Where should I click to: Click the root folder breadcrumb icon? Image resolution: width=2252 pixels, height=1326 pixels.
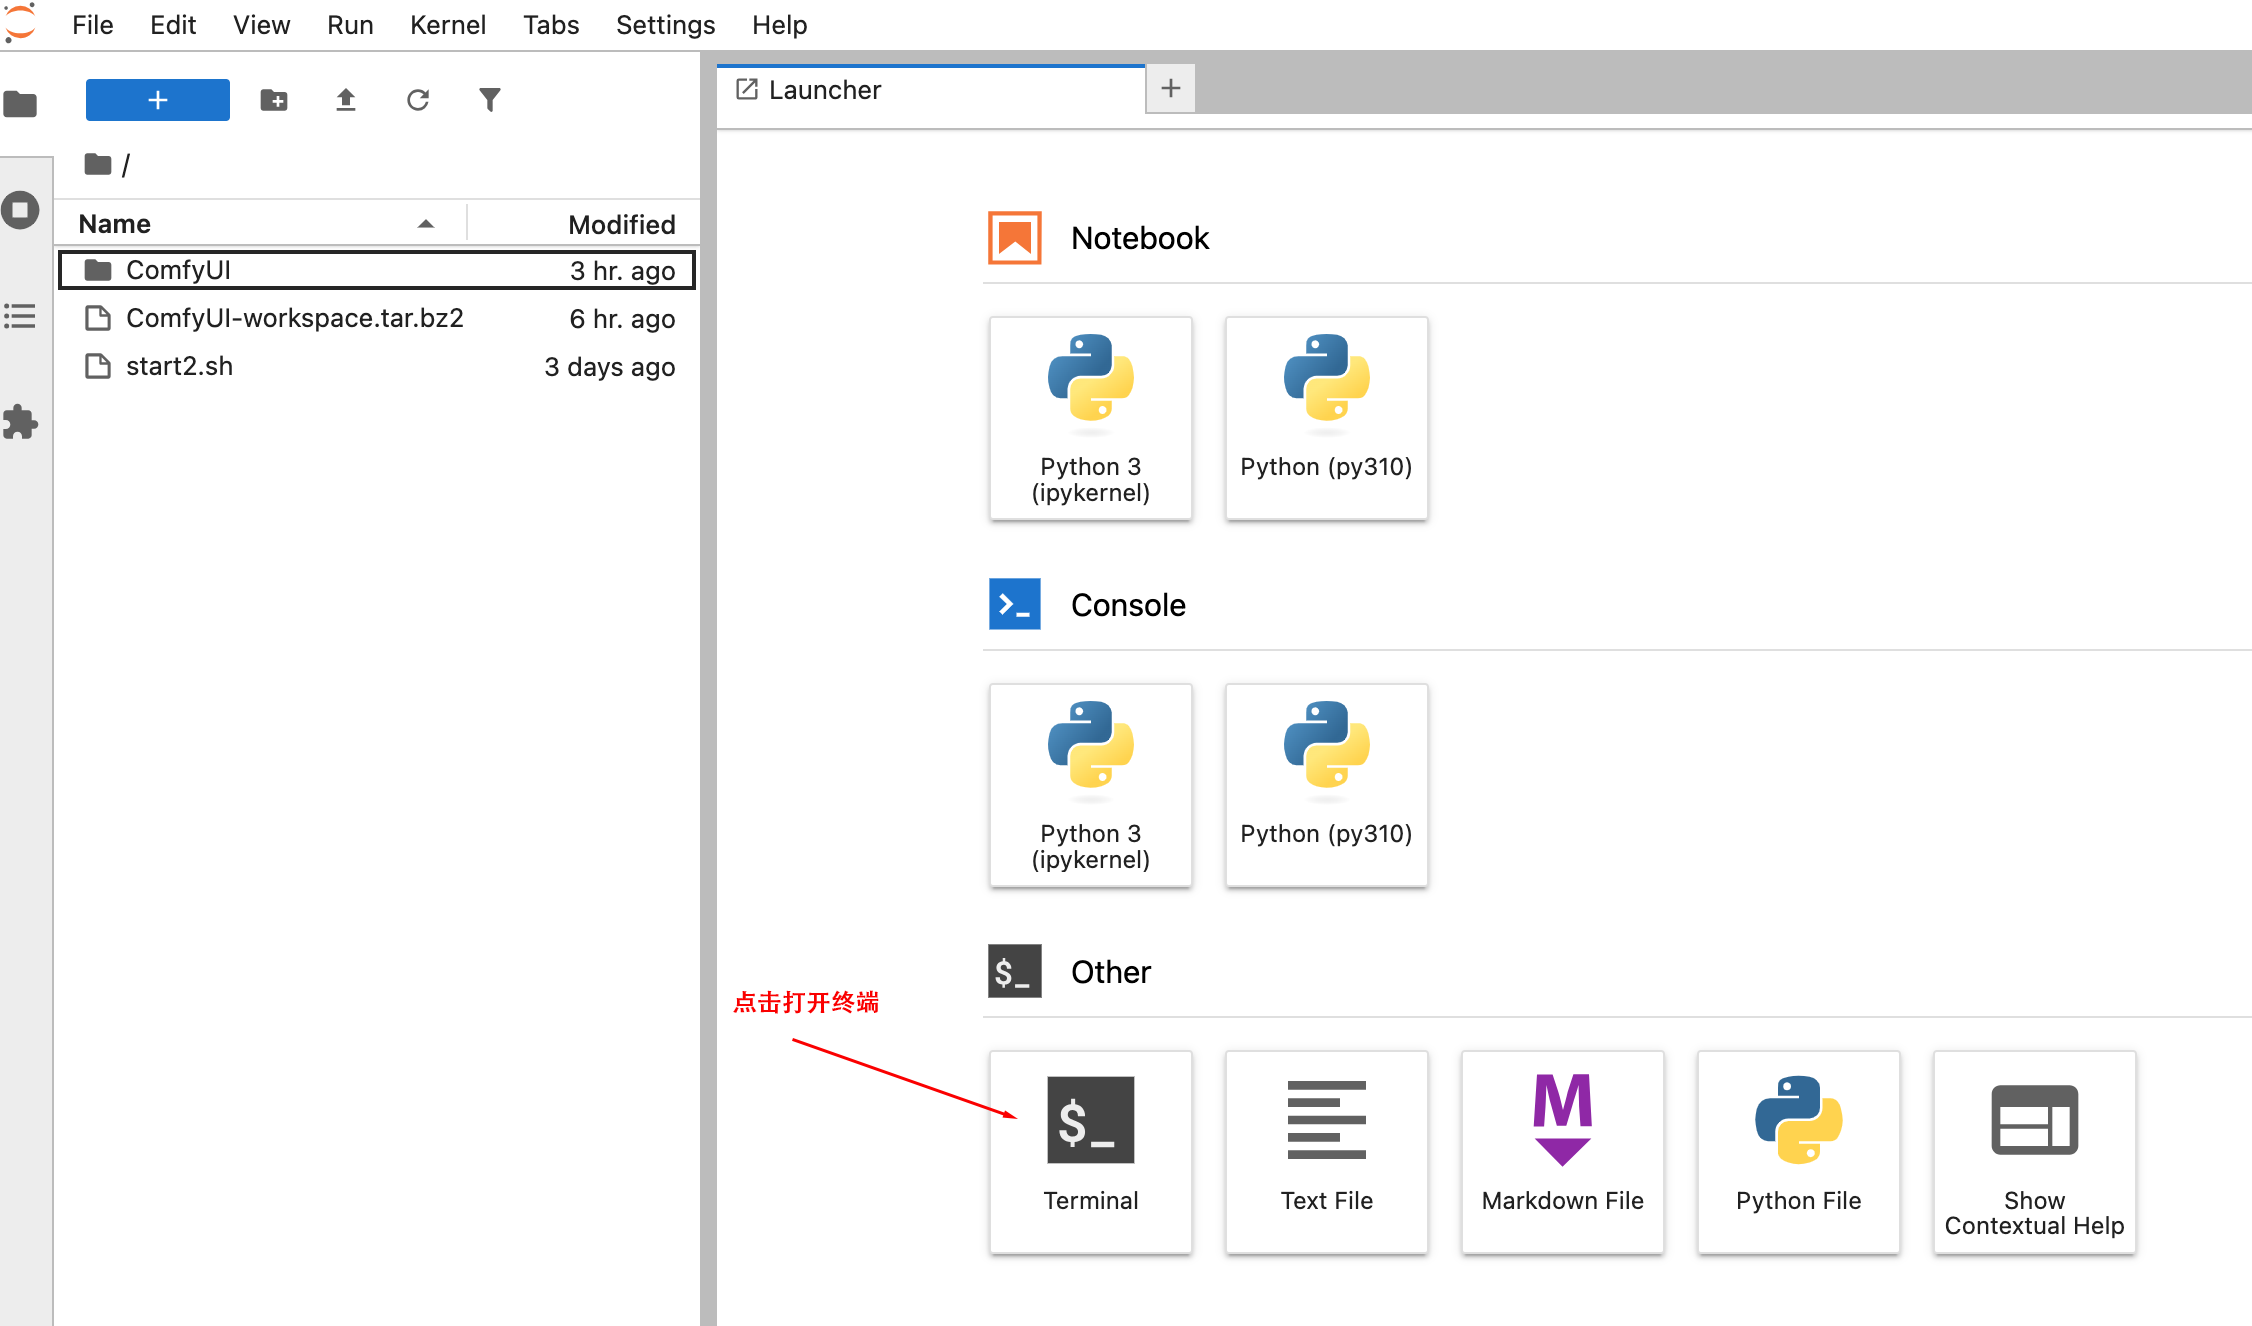[98, 164]
